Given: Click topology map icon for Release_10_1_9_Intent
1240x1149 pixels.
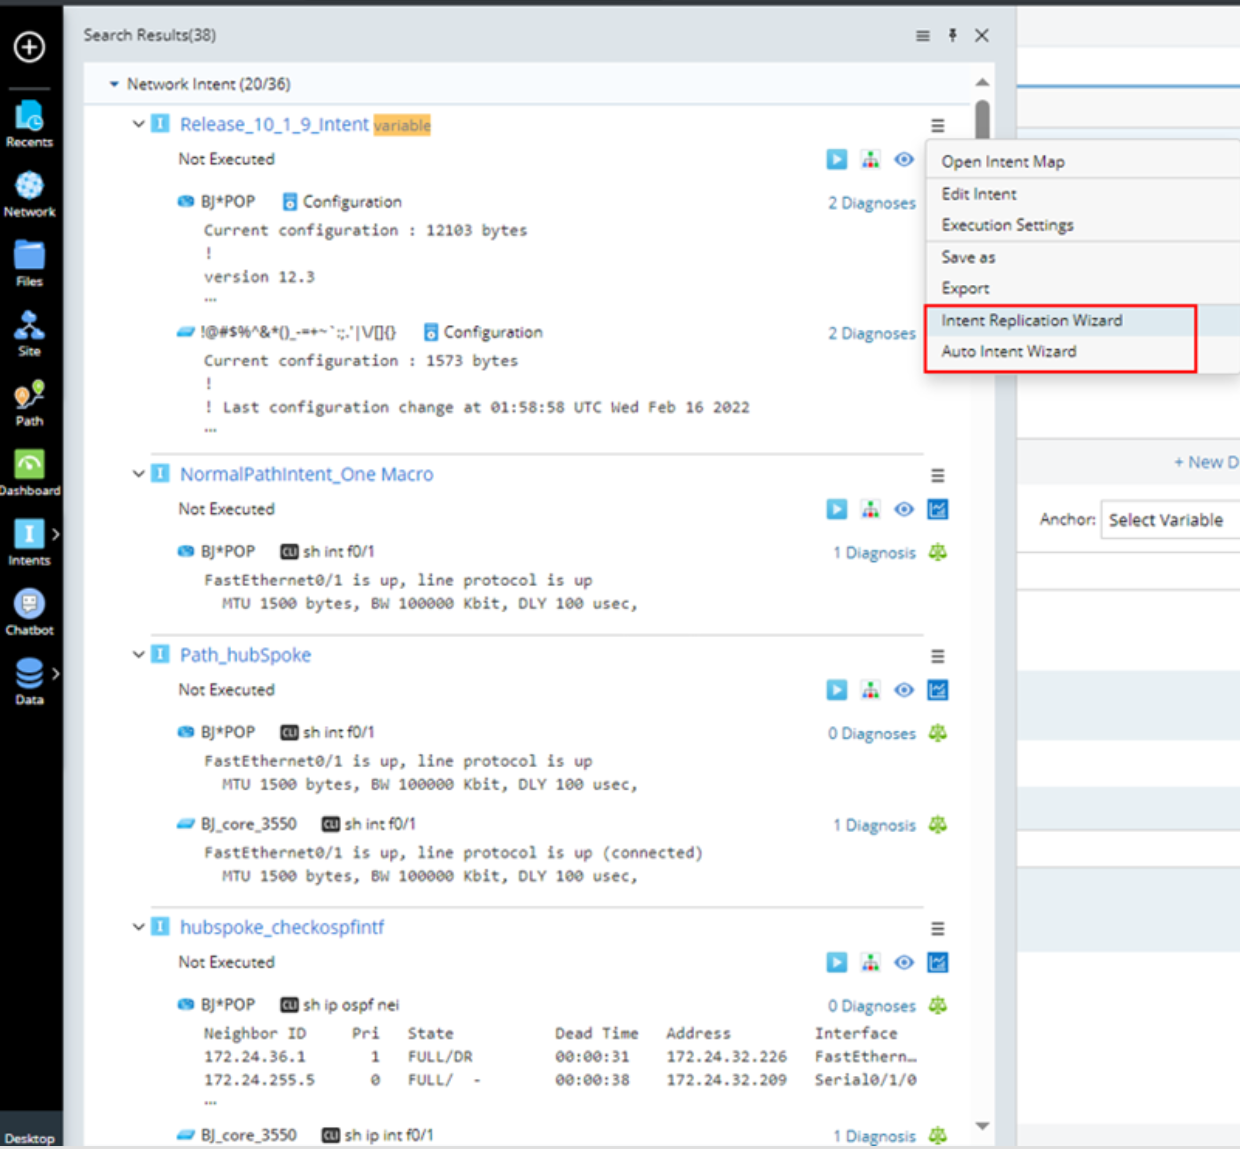Looking at the screenshot, I should click(x=871, y=159).
